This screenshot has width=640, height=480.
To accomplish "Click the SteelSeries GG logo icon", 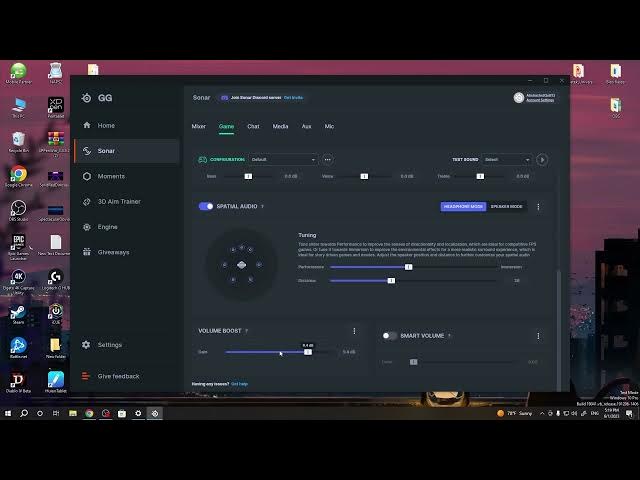I will pyautogui.click(x=87, y=98).
